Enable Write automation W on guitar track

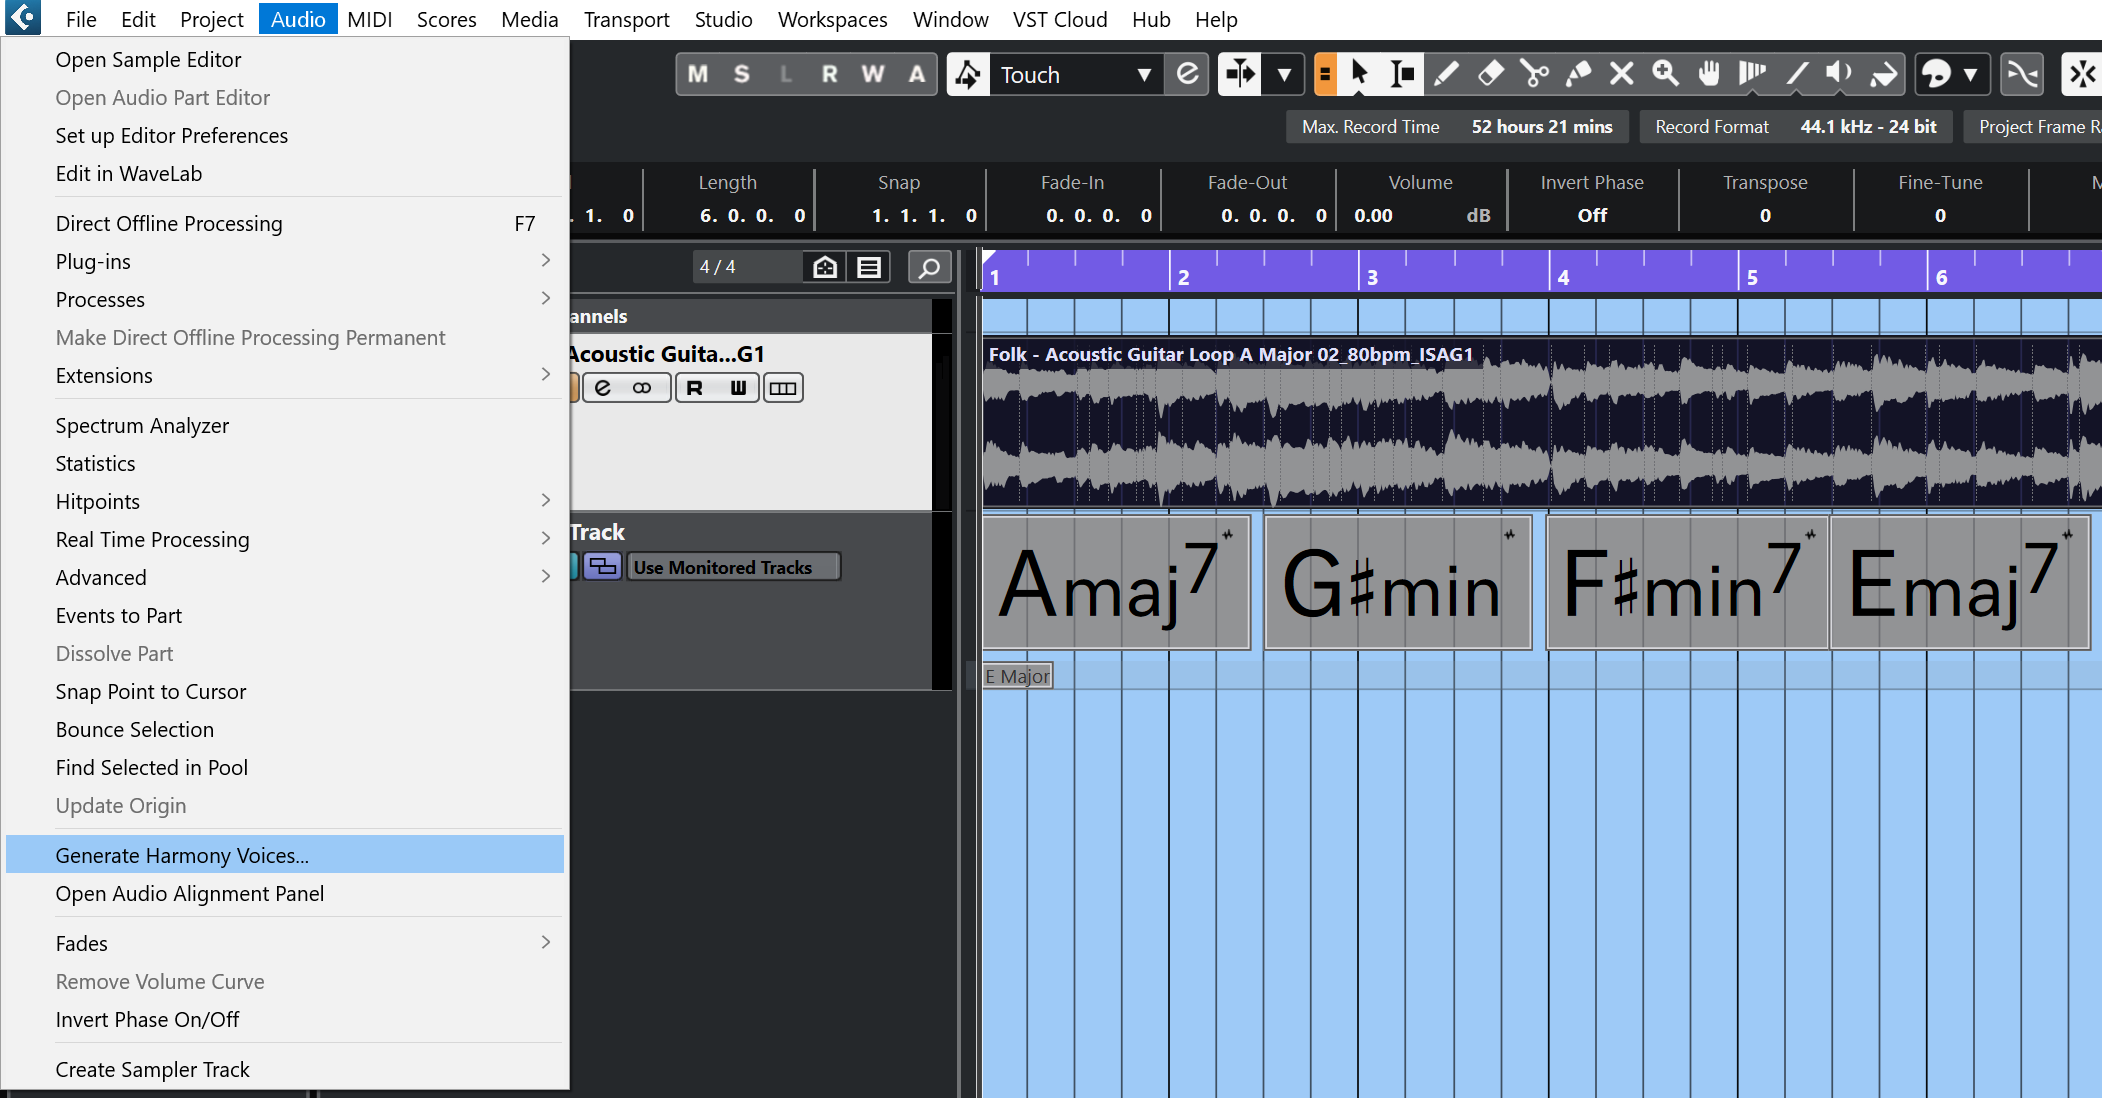[738, 388]
